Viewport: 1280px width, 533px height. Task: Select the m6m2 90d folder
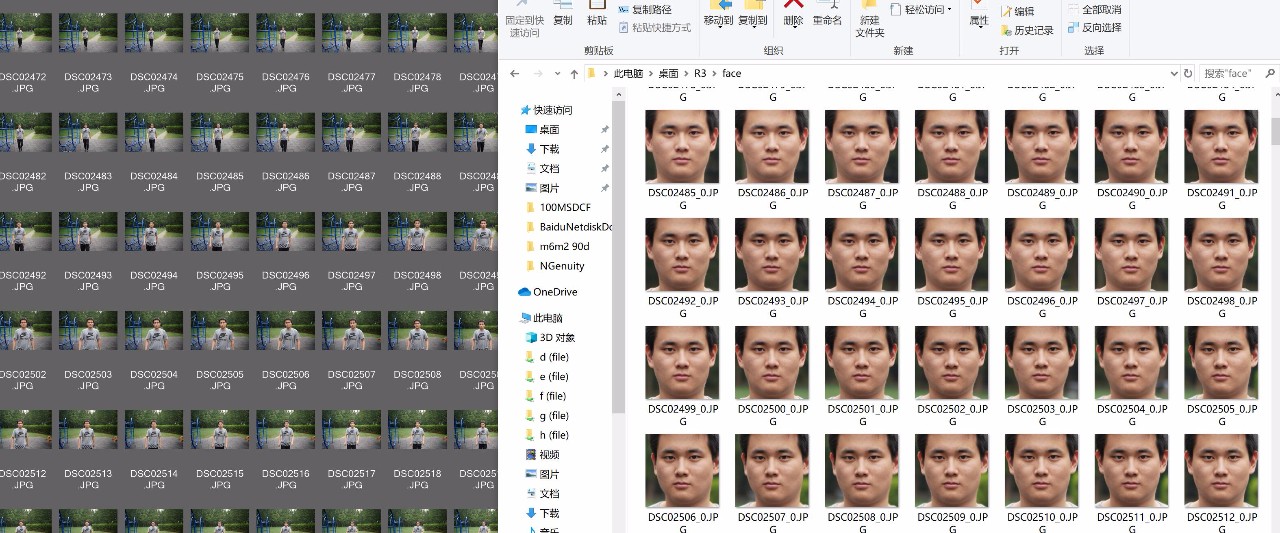(556, 247)
